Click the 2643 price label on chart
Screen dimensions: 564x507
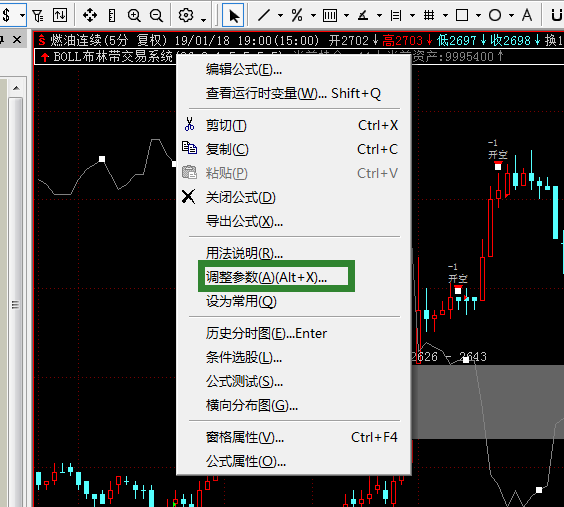[473, 357]
